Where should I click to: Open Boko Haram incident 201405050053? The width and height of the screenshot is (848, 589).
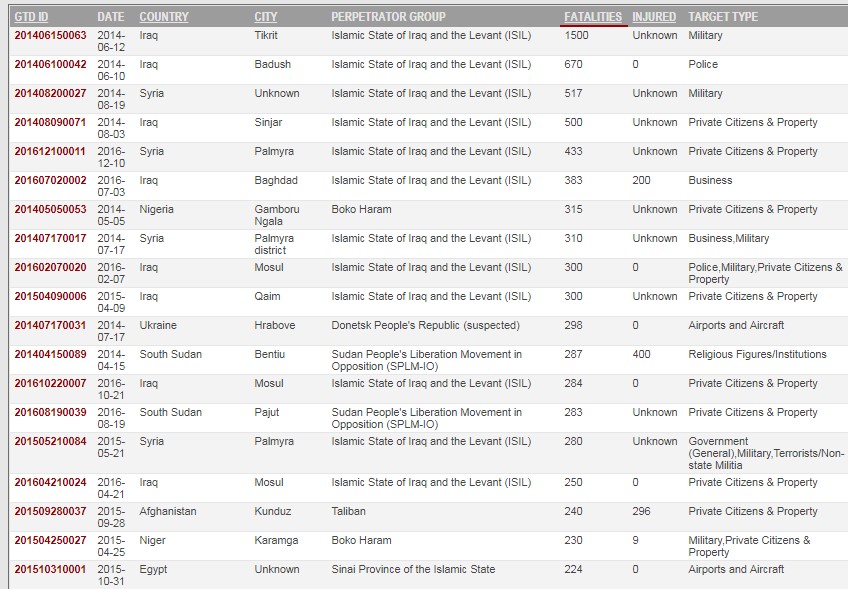[50, 210]
